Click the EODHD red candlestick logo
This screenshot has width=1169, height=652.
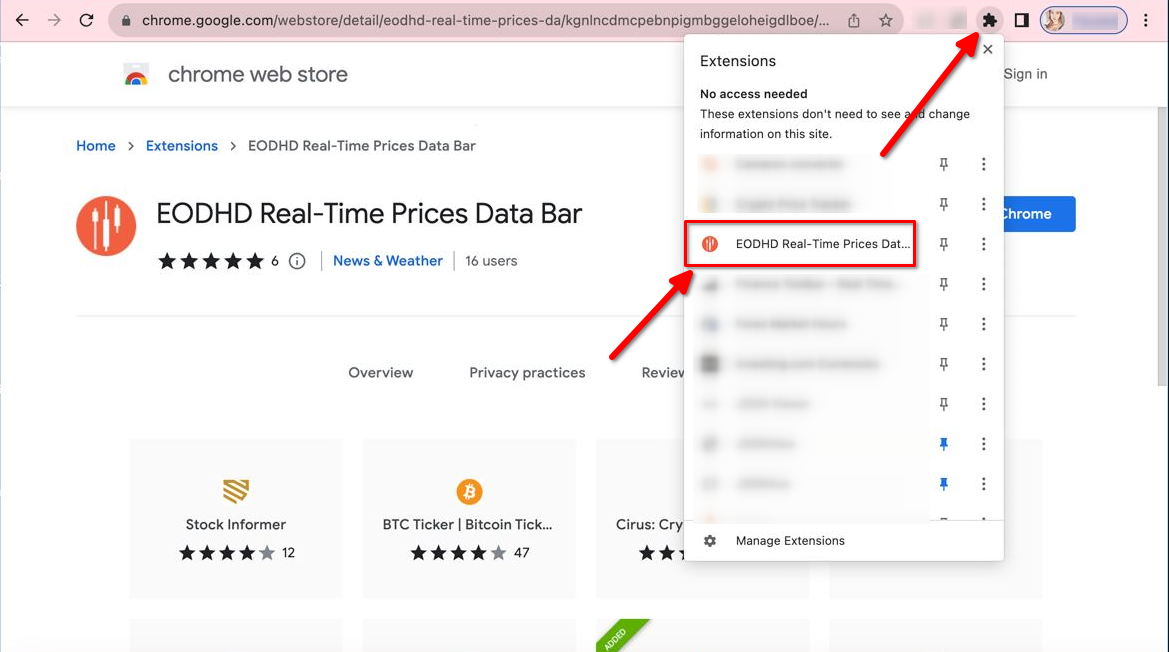[106, 226]
